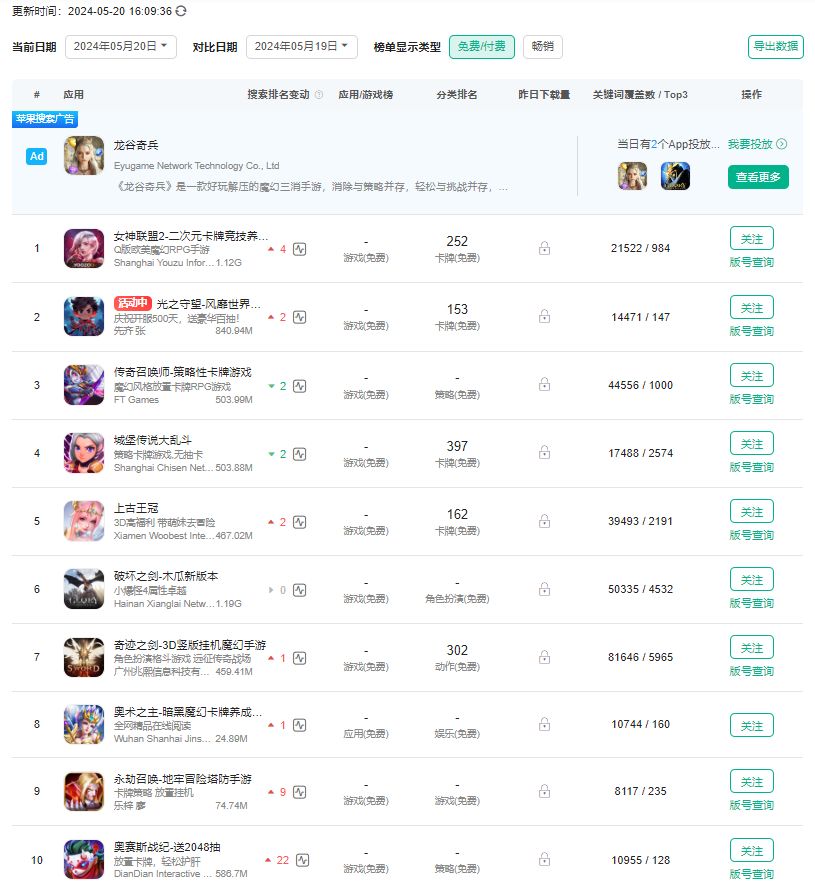
Task: Open the 当前日期 date picker dropdown
Action: 118,47
